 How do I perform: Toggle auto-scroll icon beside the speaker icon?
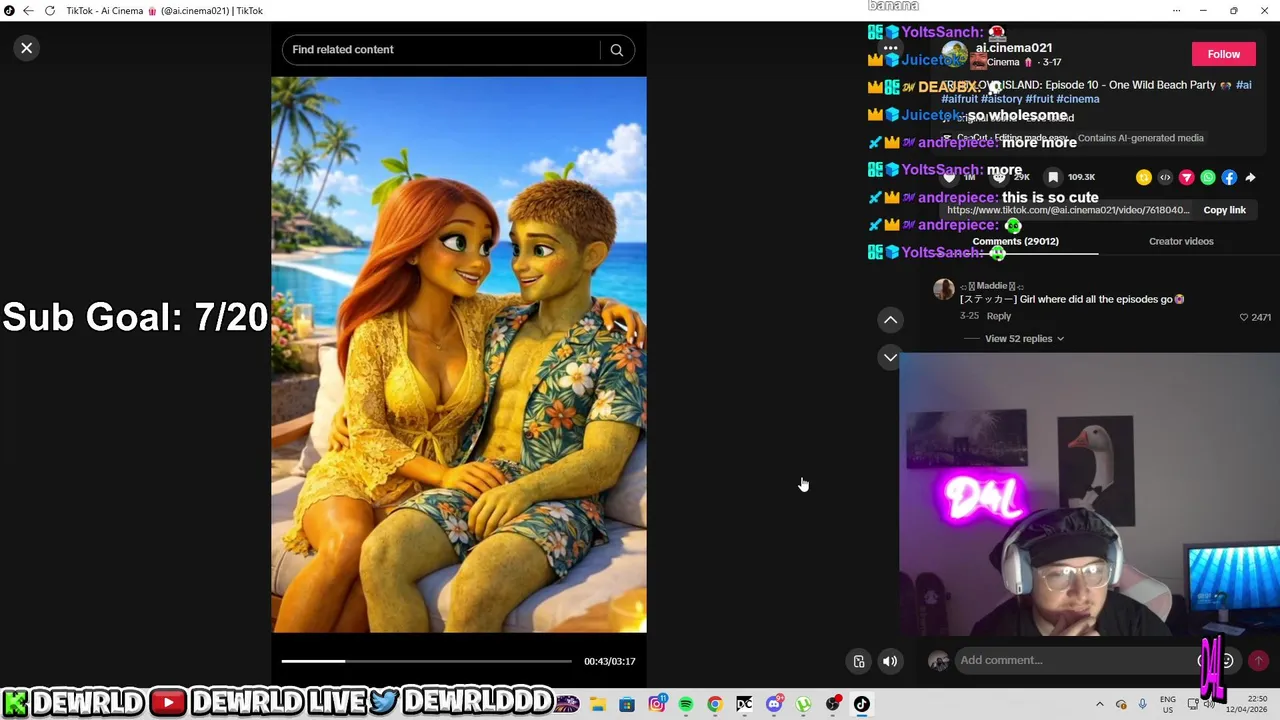[858, 661]
